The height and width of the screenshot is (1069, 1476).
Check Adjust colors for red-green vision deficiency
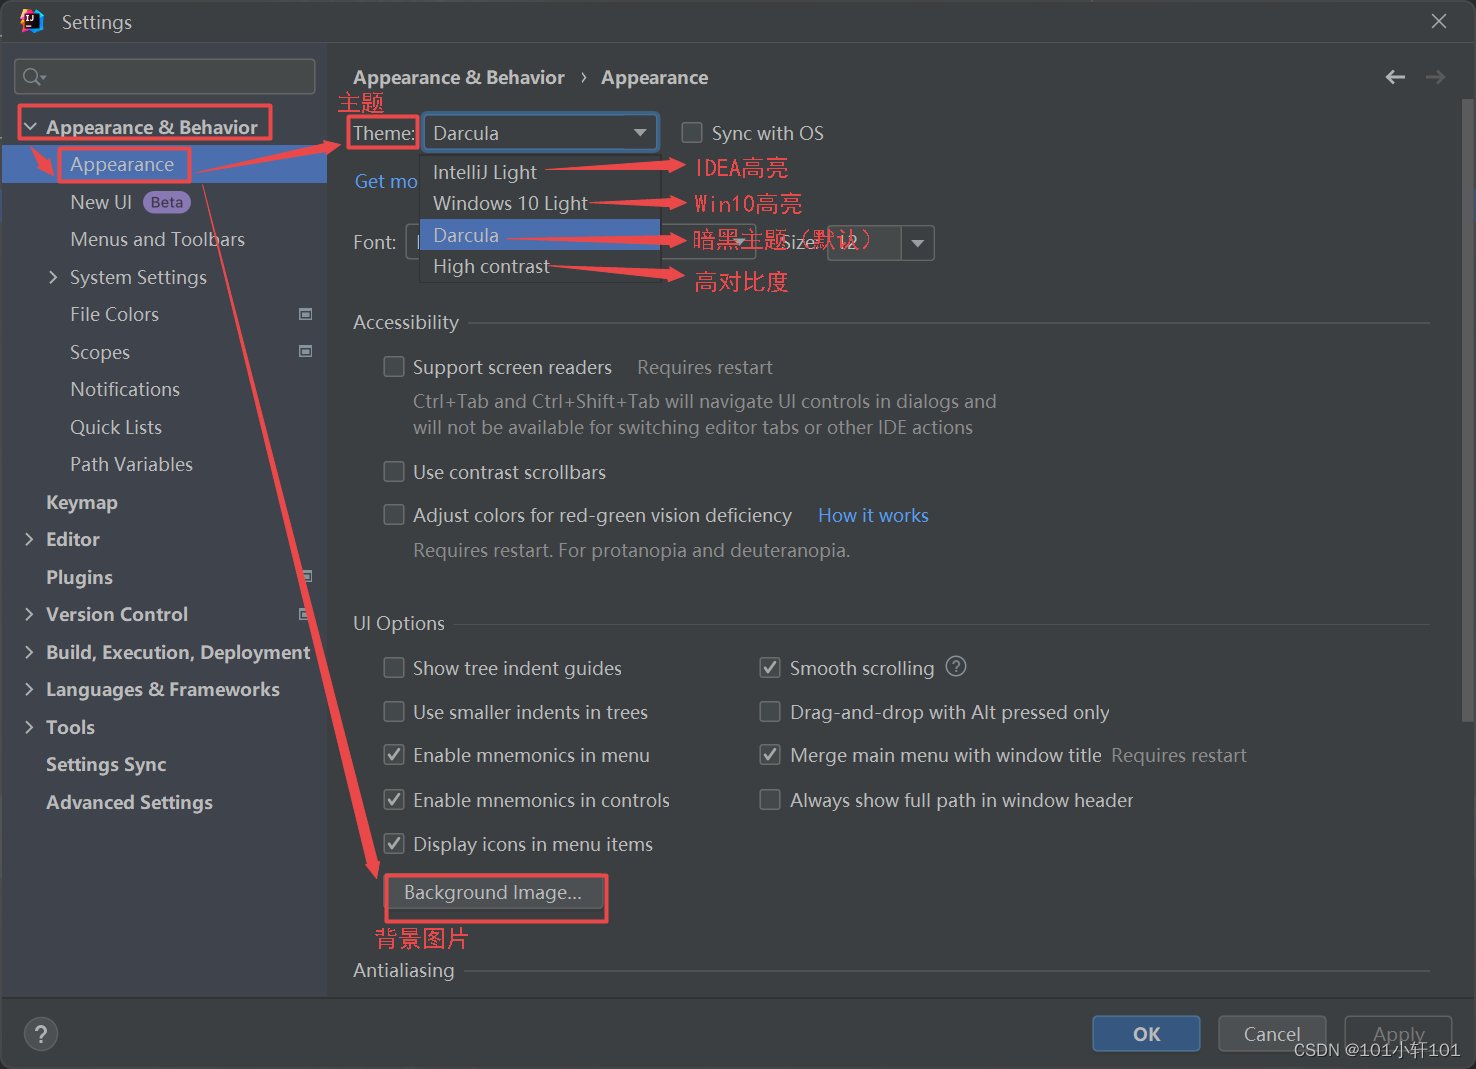coord(394,515)
